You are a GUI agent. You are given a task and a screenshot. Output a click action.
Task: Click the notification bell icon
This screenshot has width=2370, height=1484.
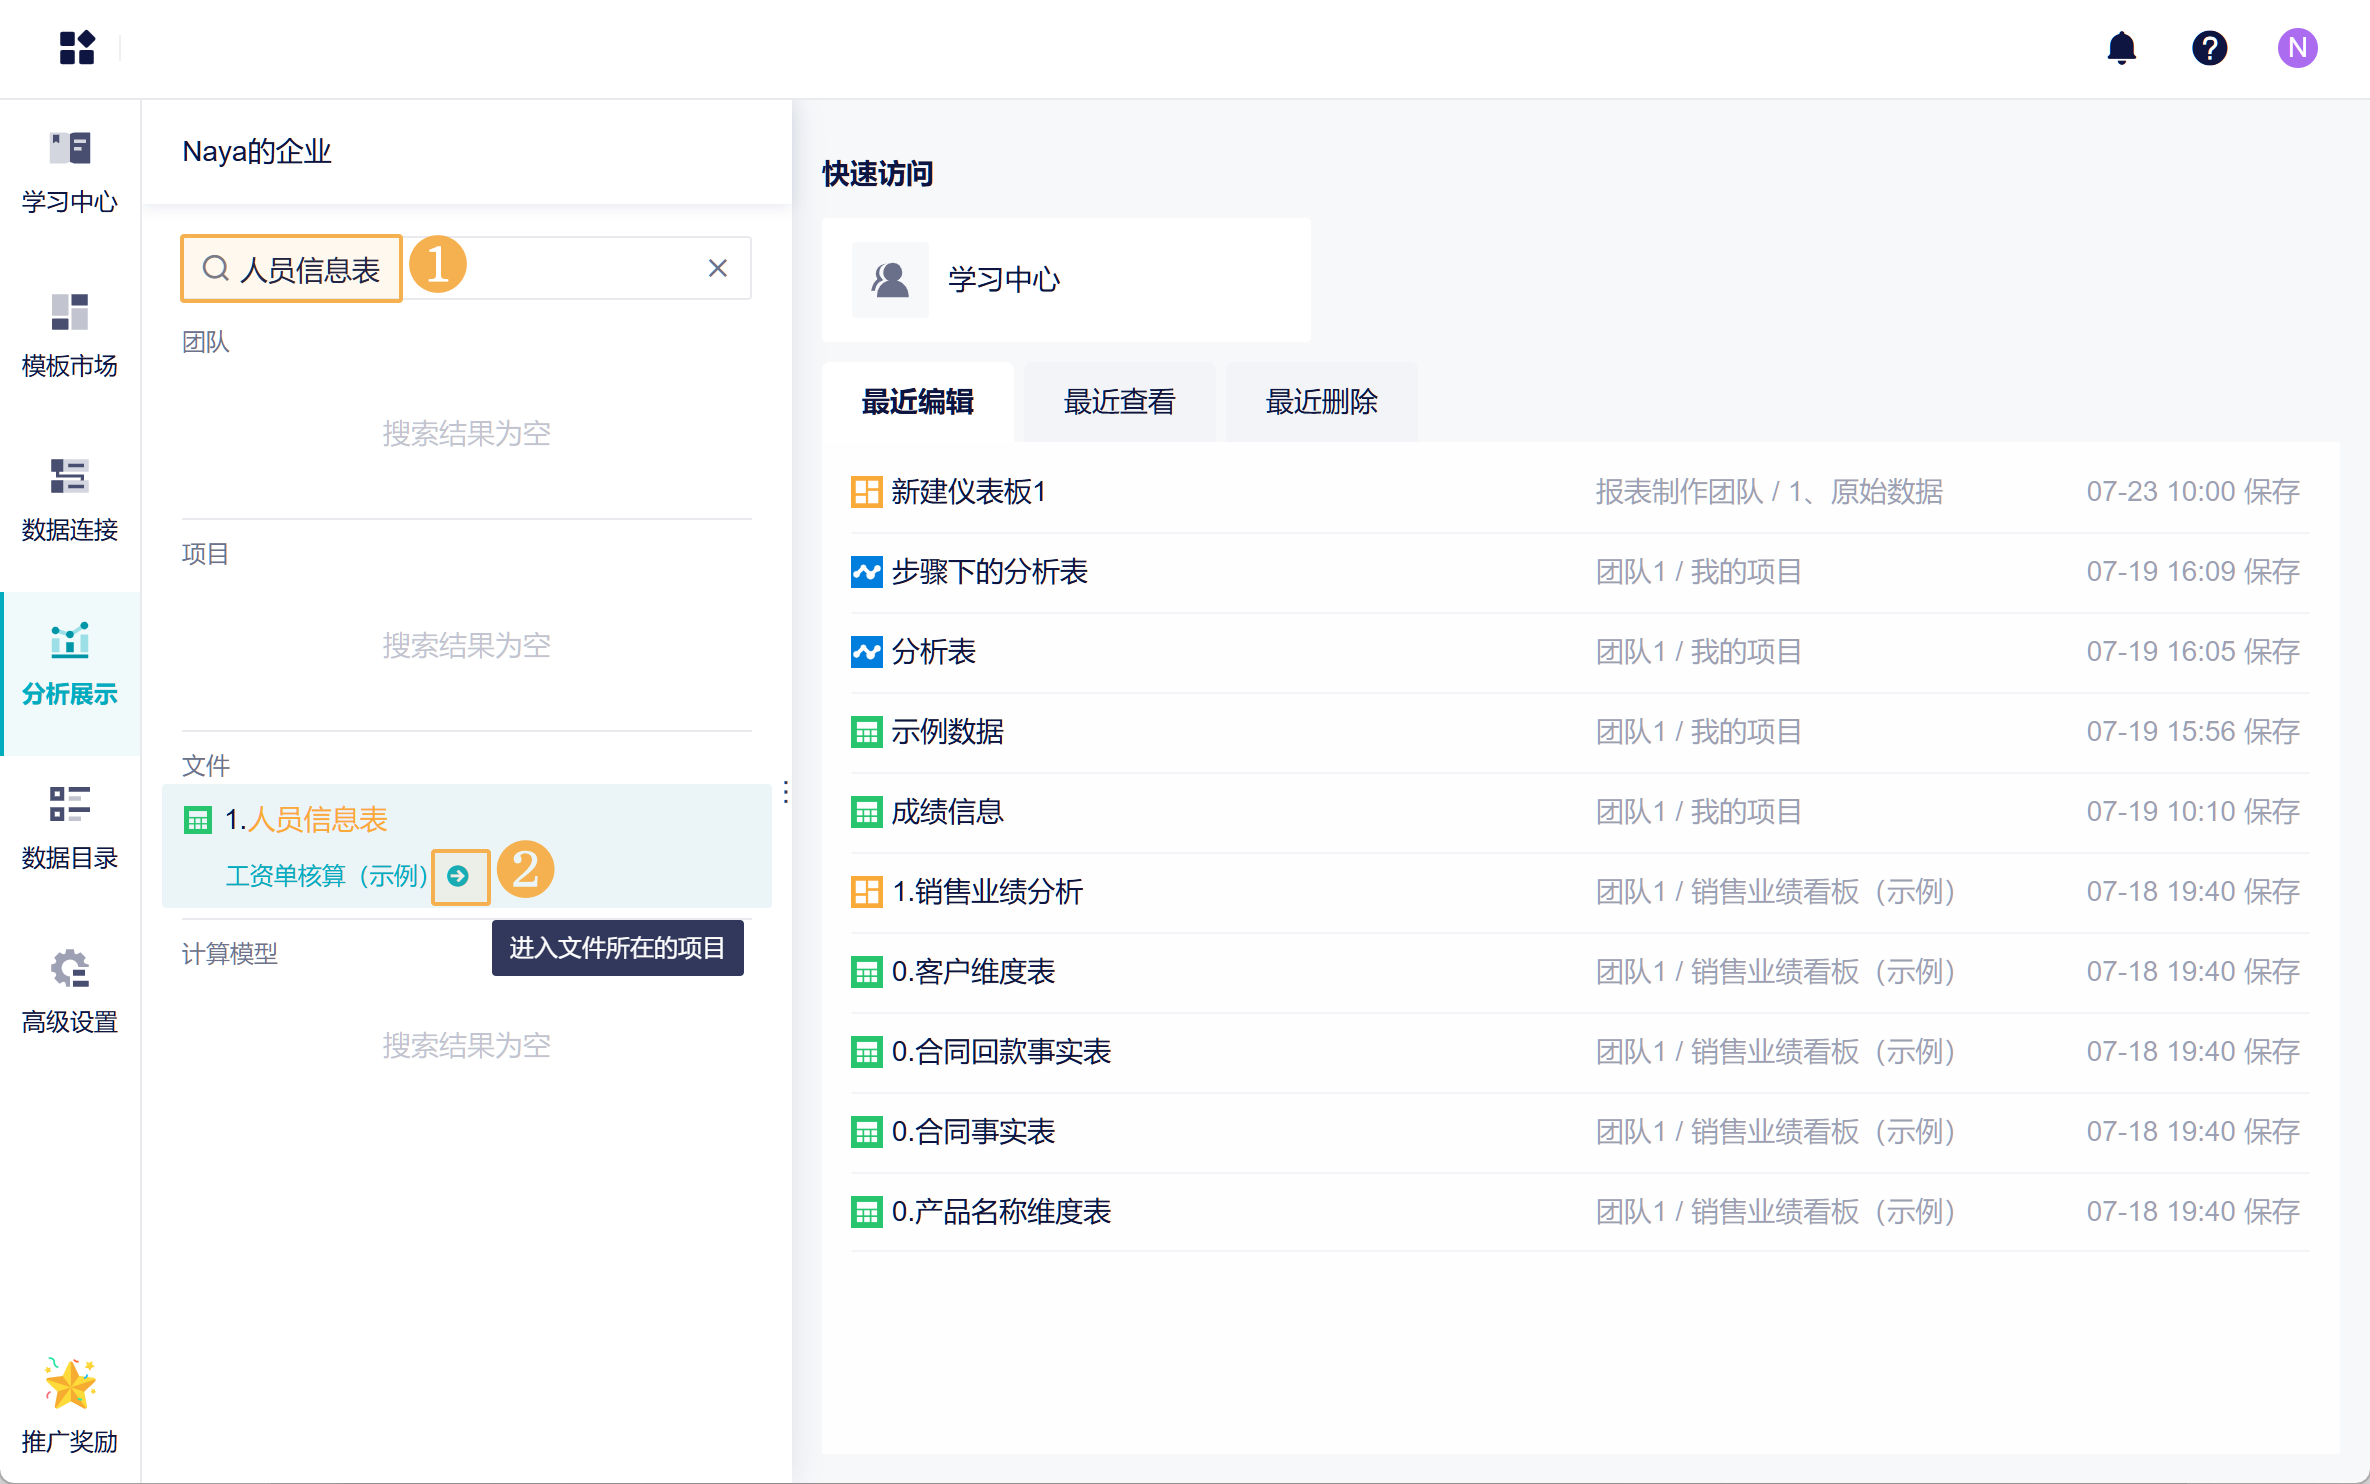point(2121,48)
